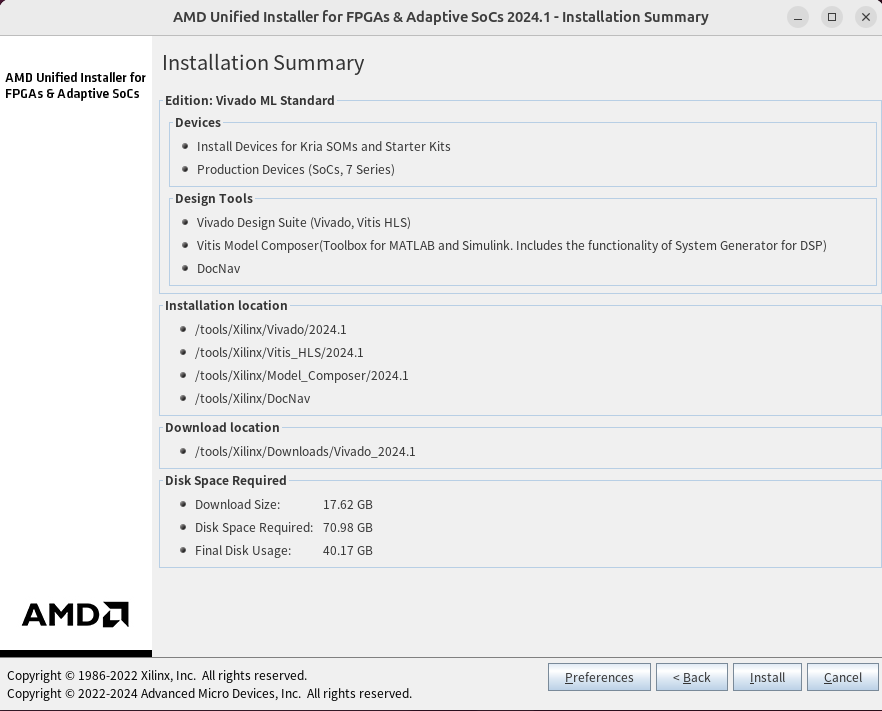Close the installer window
This screenshot has height=711, width=882.
pyautogui.click(x=866, y=17)
